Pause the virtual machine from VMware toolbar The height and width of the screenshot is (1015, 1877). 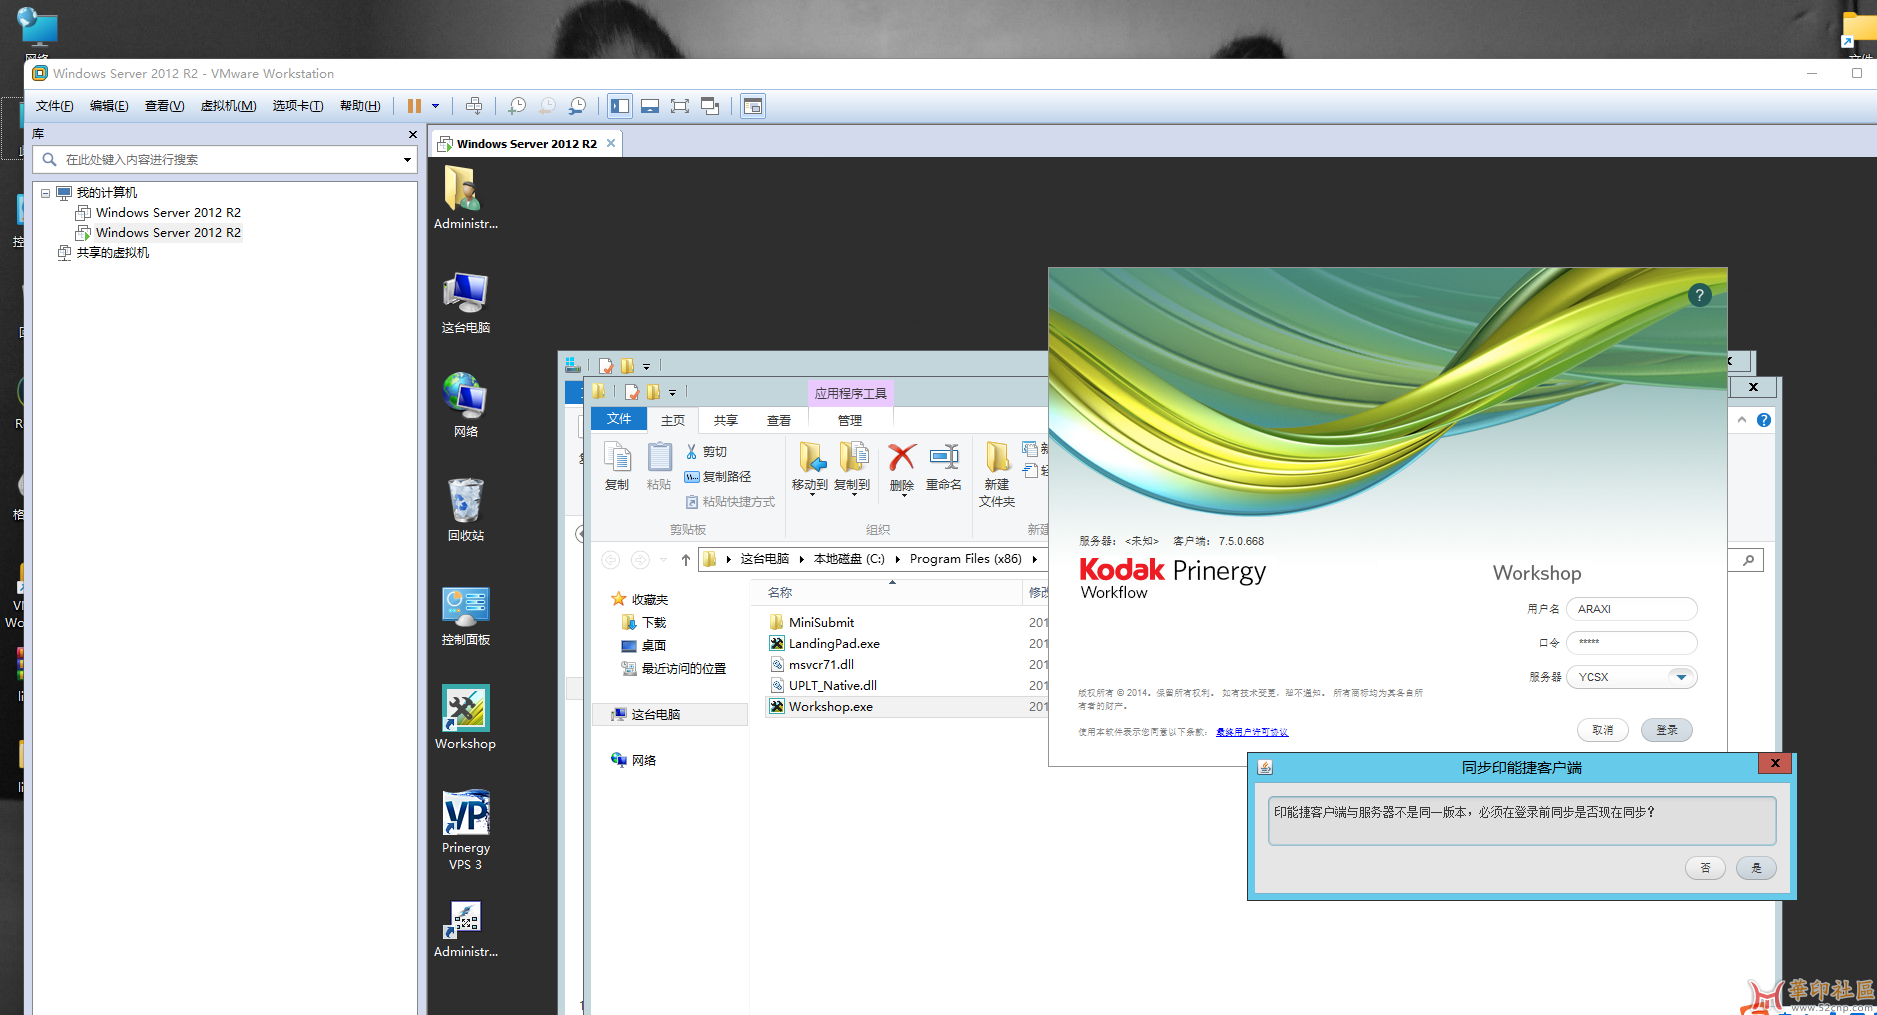[414, 106]
